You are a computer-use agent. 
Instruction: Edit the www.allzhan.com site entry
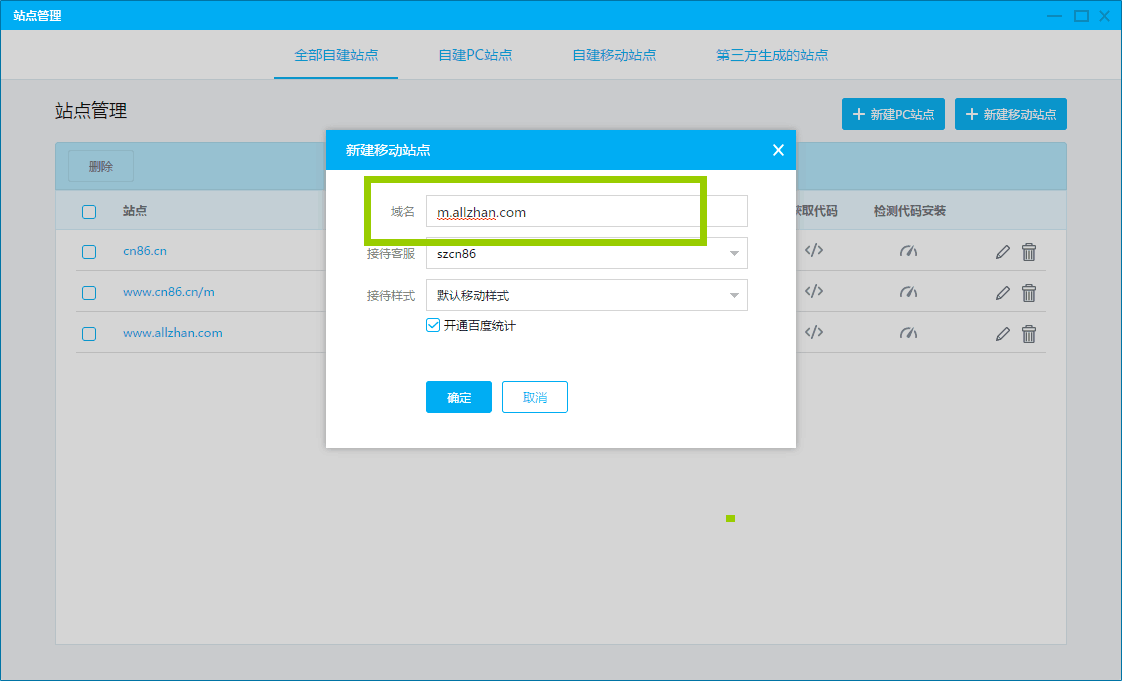point(1003,333)
